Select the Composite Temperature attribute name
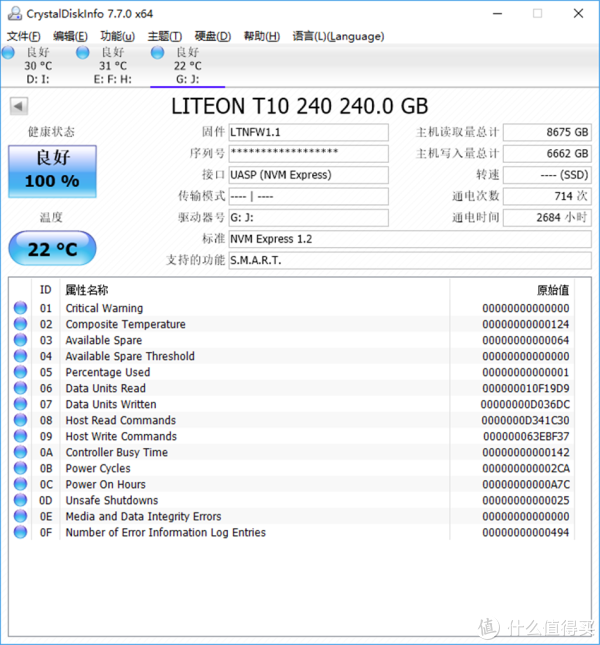 click(x=125, y=324)
